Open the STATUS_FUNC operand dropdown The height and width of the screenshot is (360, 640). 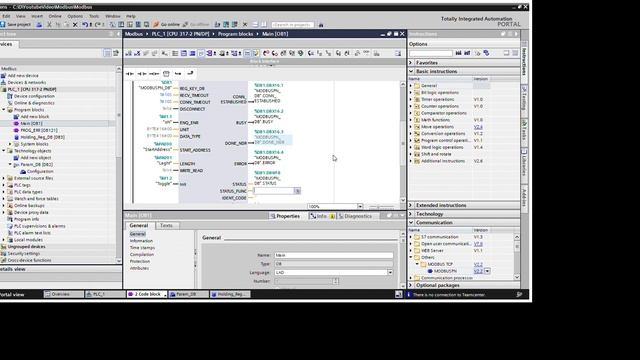point(298,191)
